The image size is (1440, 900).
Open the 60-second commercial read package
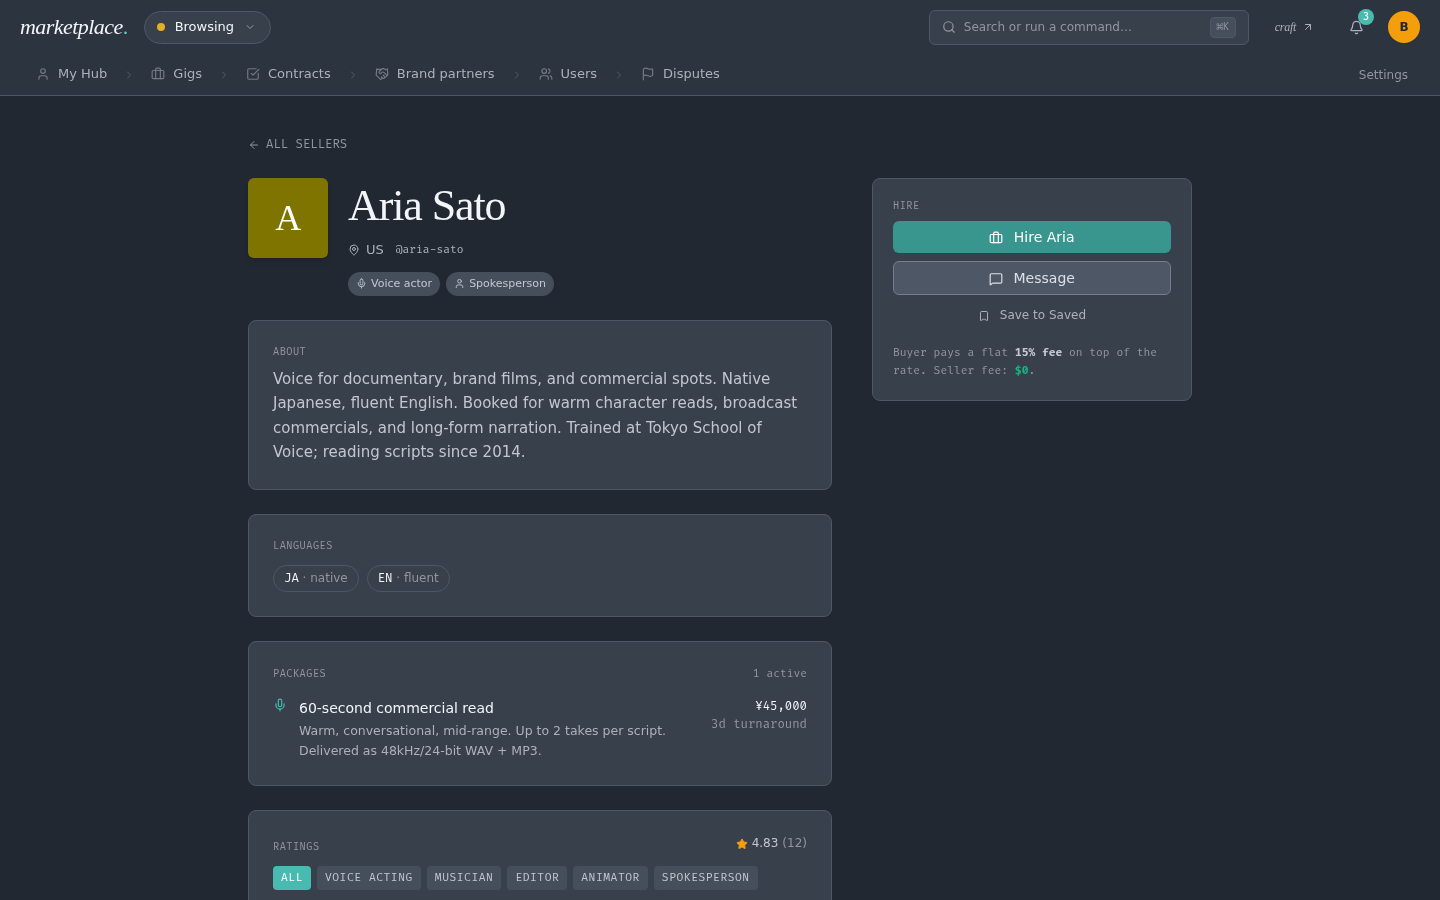tap(540, 728)
